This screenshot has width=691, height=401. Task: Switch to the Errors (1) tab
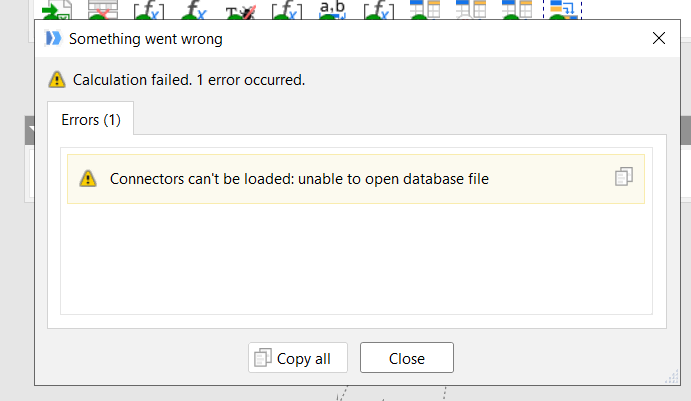pyautogui.click(x=91, y=120)
